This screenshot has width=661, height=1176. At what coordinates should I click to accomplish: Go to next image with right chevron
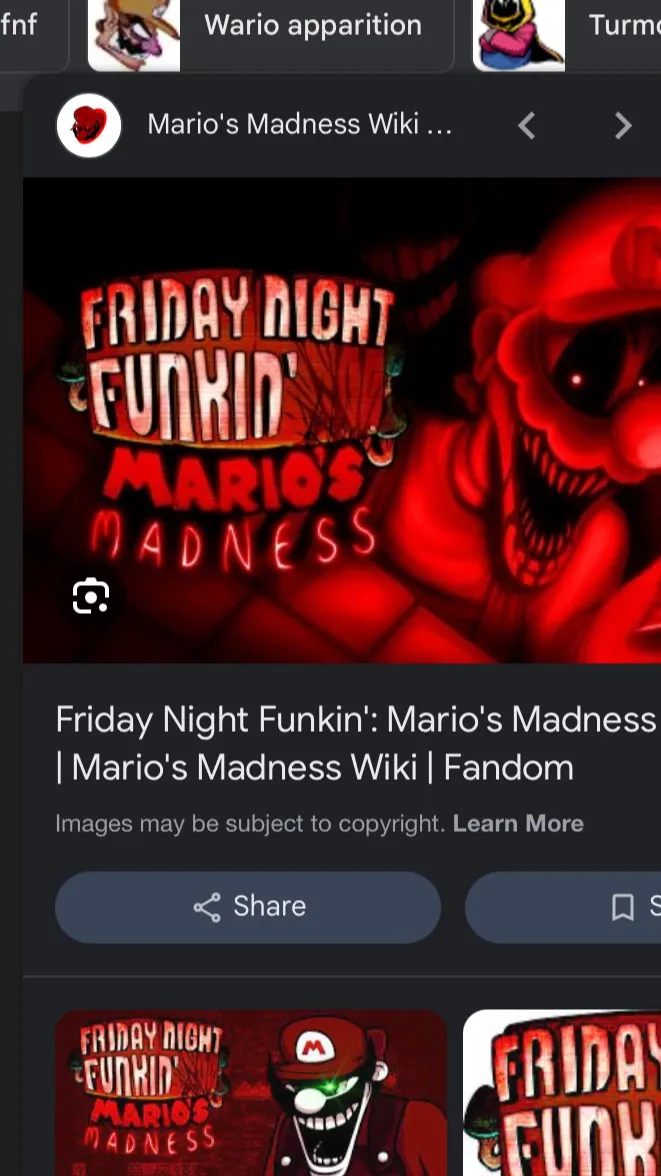tap(623, 126)
